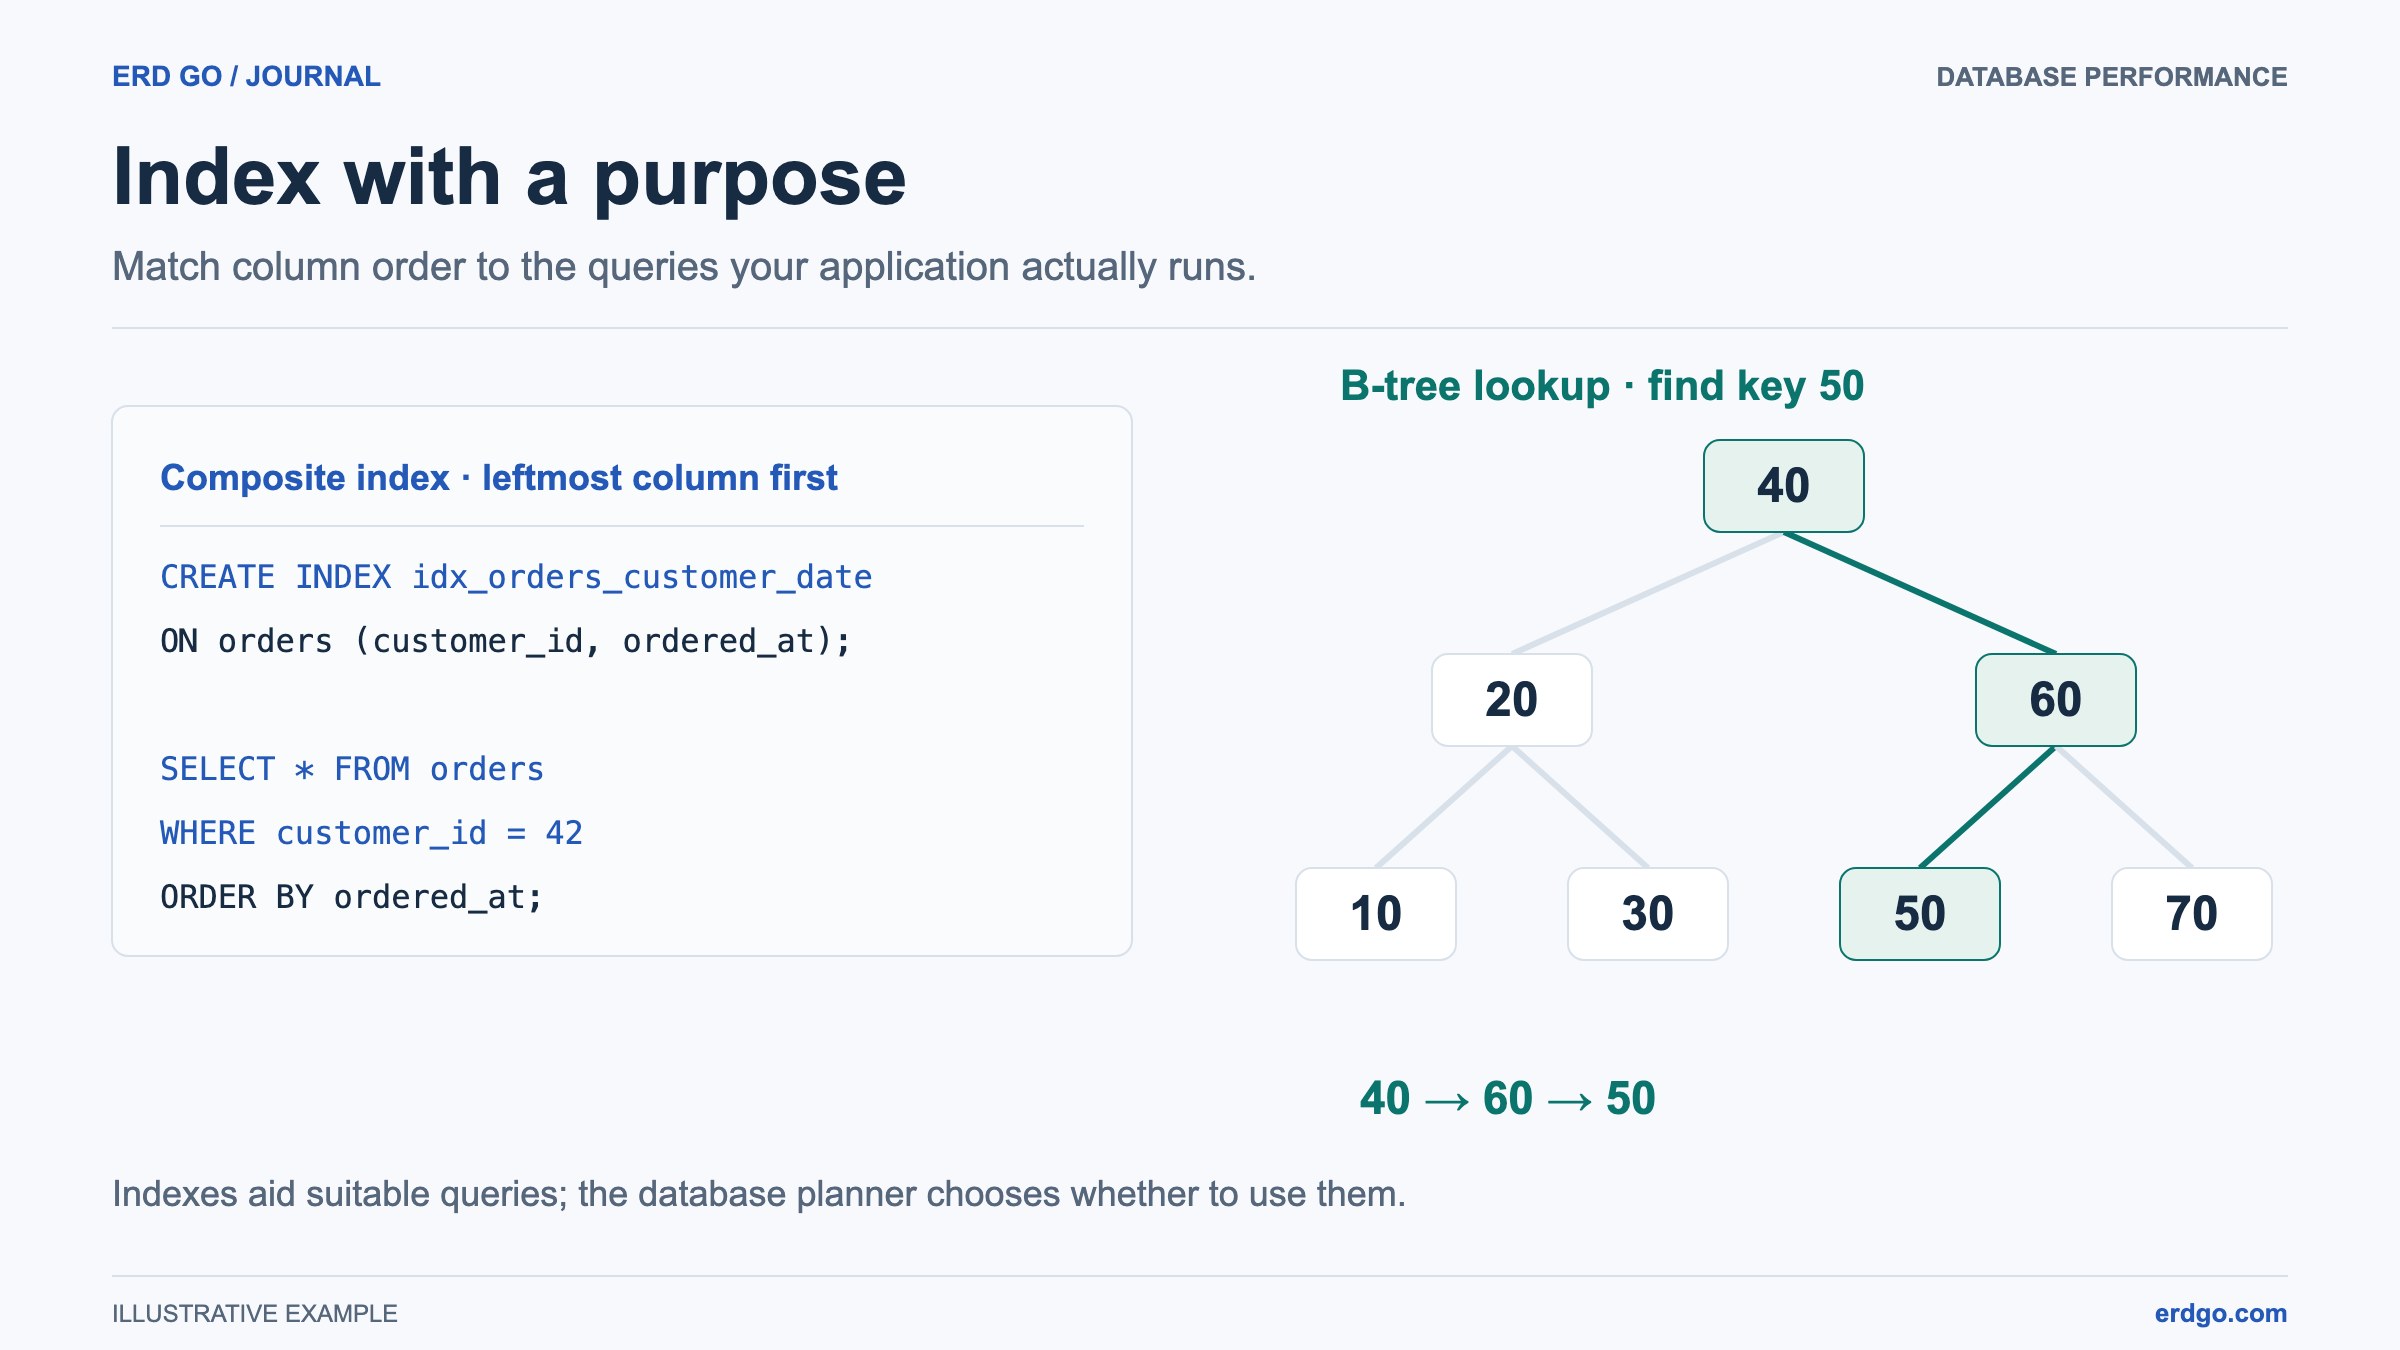Image resolution: width=2400 pixels, height=1350 pixels.
Task: Click the DATABASE PERFORMANCE category label
Action: pos(2111,77)
